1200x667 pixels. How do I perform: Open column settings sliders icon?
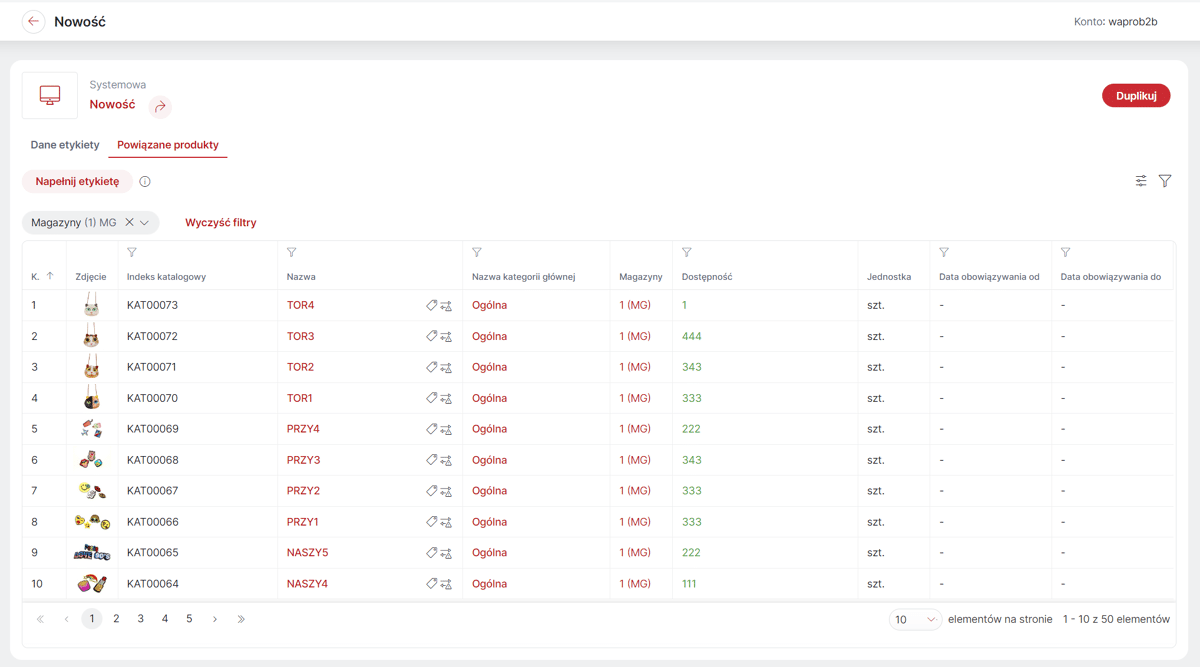1141,181
